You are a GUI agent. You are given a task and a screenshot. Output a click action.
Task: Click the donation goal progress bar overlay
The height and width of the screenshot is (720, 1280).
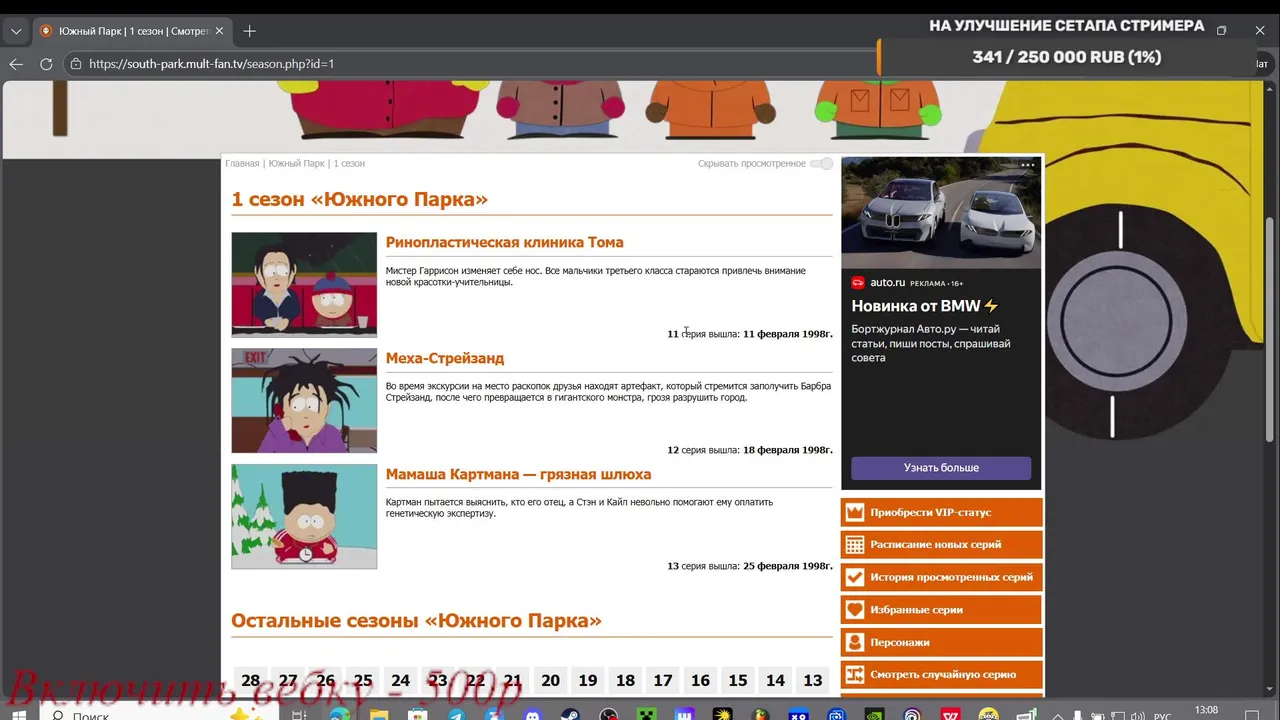pyautogui.click(x=1067, y=57)
